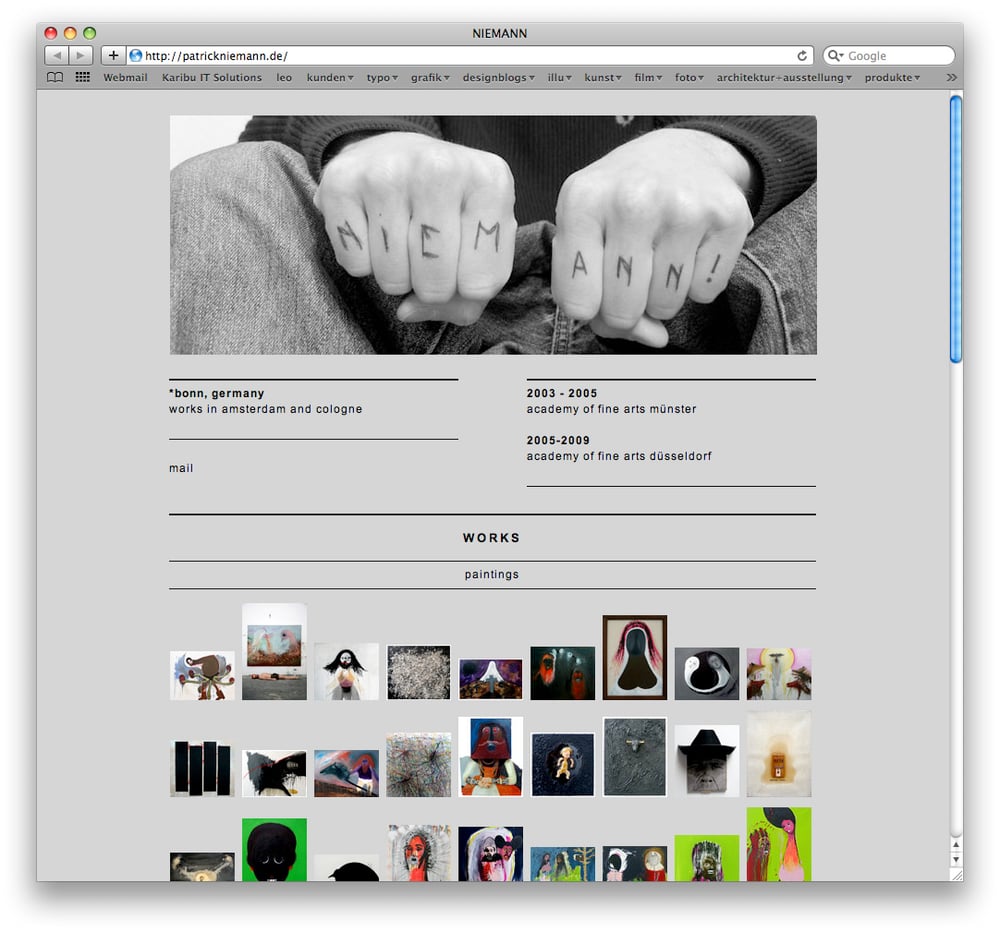Screen dimensions: 1000x932
Task: Click the scrollbar down arrow
Action: click(955, 859)
